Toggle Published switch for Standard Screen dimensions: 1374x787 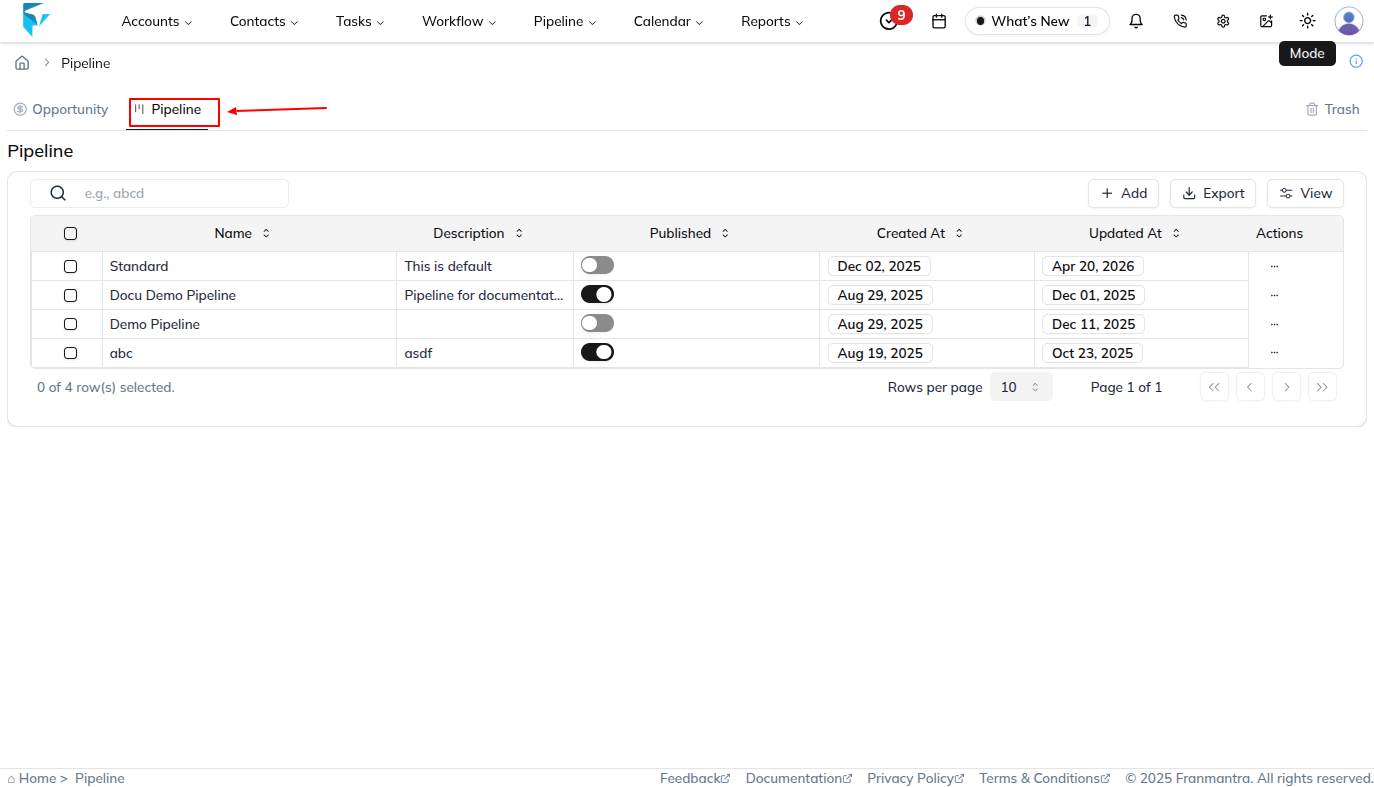[x=597, y=265]
